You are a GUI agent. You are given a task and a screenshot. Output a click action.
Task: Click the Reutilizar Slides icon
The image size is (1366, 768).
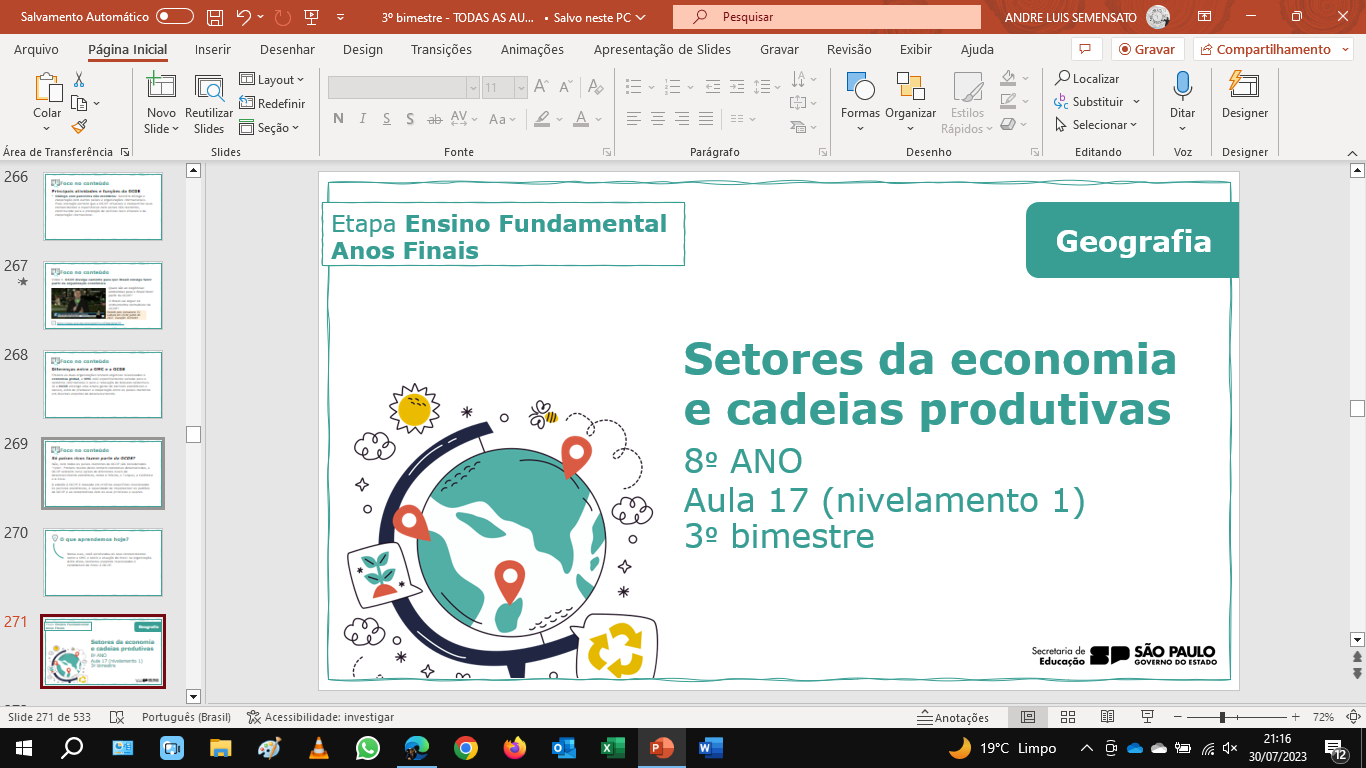[209, 88]
